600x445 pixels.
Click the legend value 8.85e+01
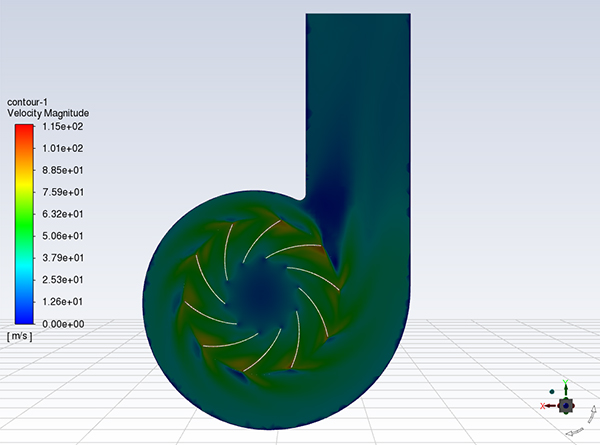click(63, 170)
